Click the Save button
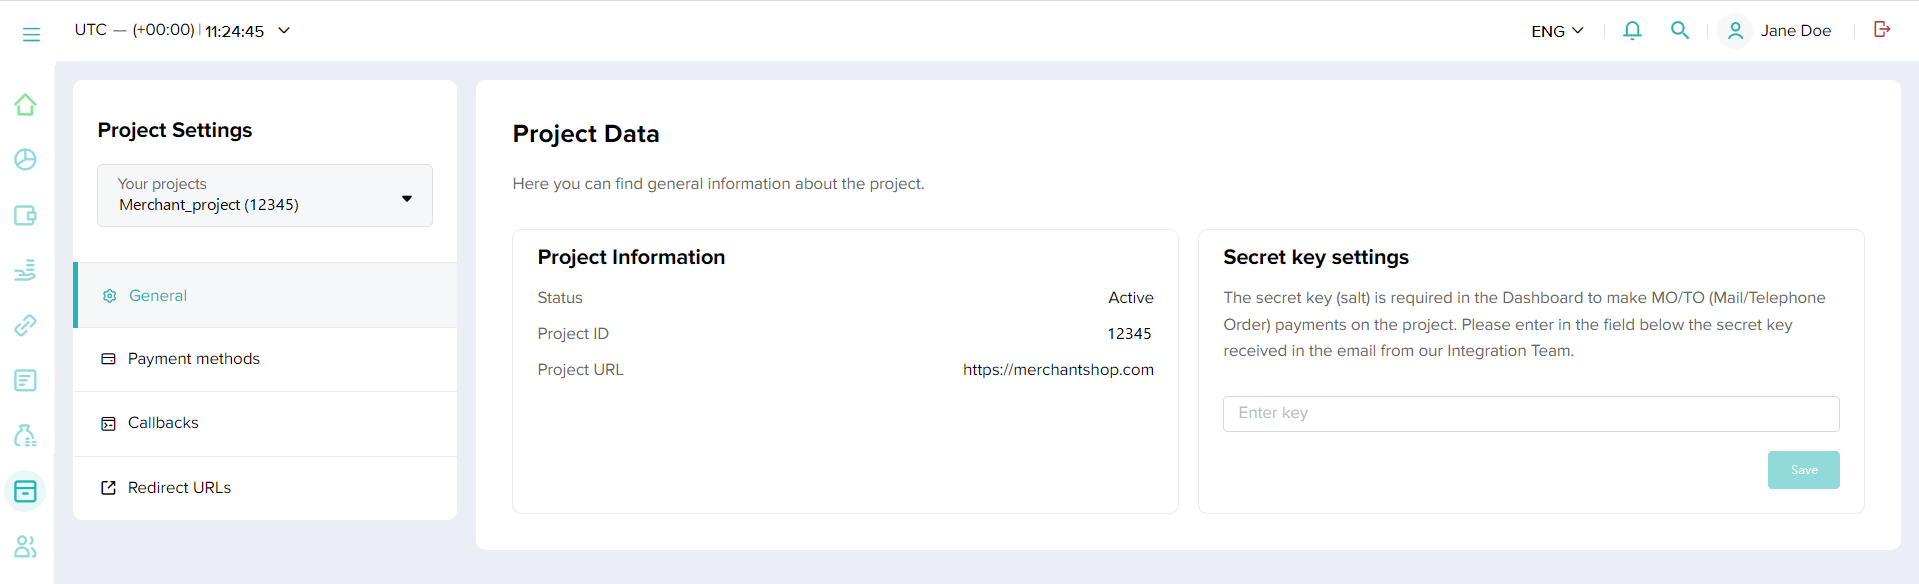 pos(1803,470)
